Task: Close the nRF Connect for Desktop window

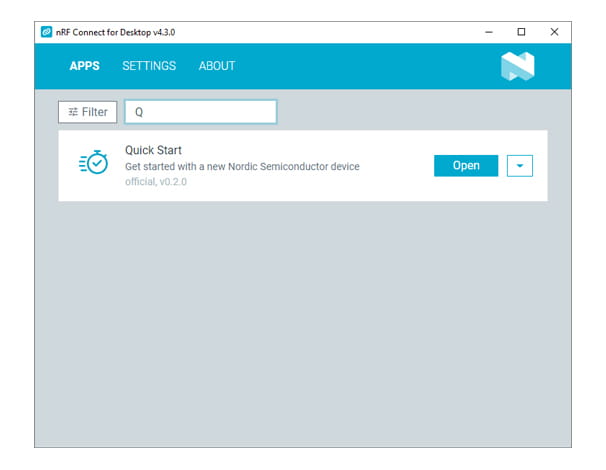Action: tap(554, 32)
